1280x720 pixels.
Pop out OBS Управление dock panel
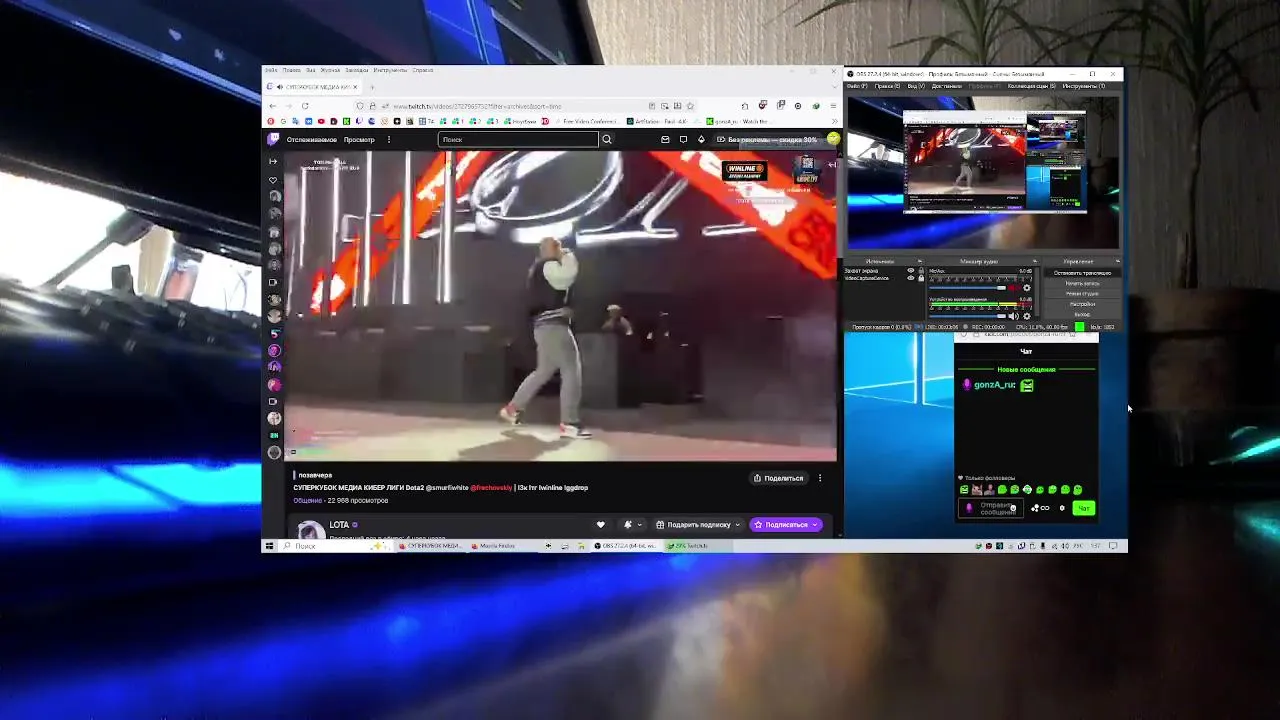point(1117,261)
